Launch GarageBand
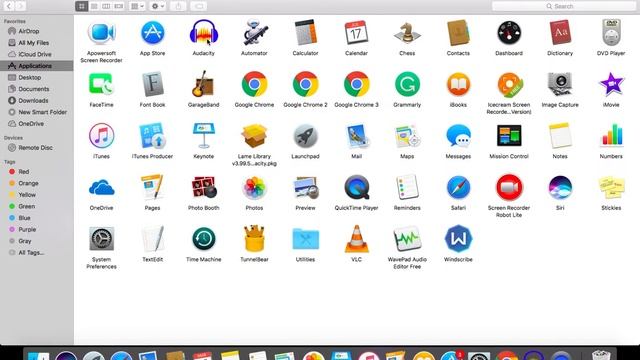The height and width of the screenshot is (360, 640). [203, 84]
